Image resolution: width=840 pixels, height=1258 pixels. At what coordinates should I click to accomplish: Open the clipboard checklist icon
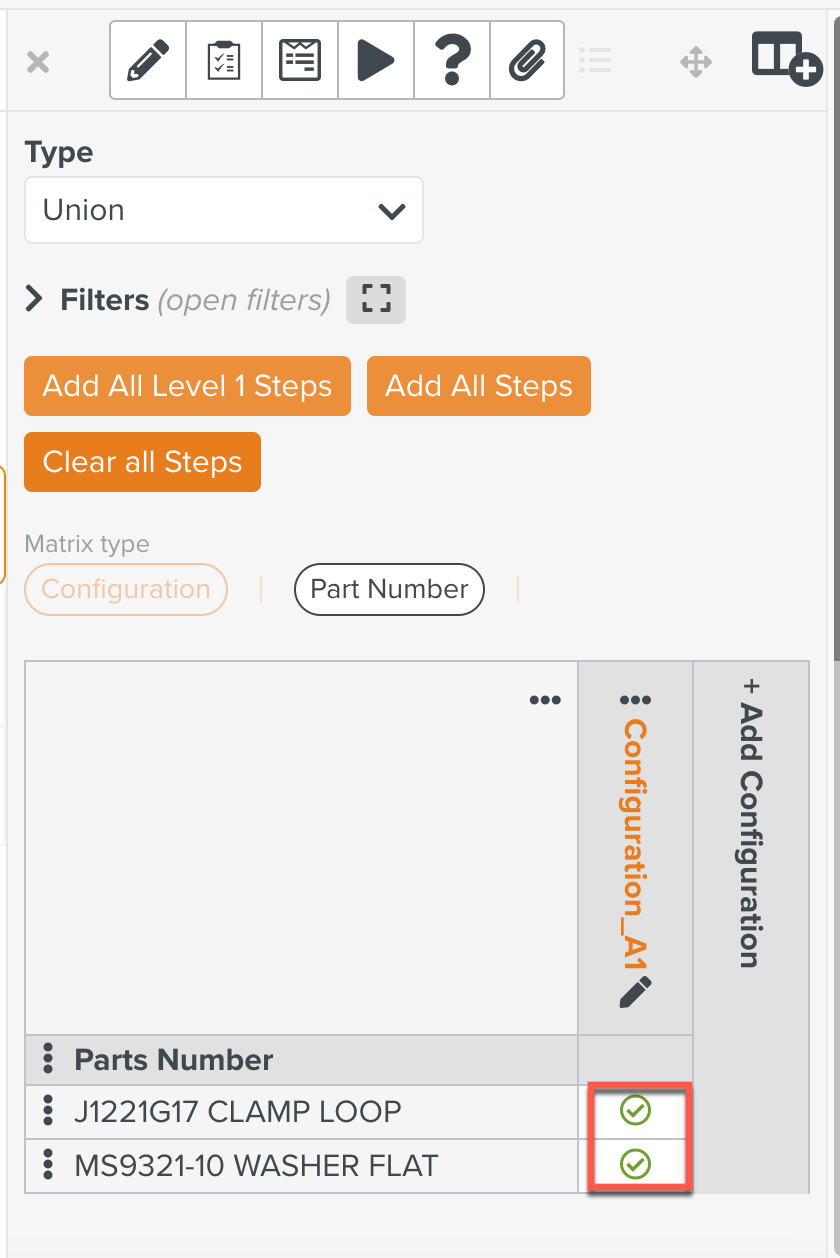pyautogui.click(x=224, y=61)
